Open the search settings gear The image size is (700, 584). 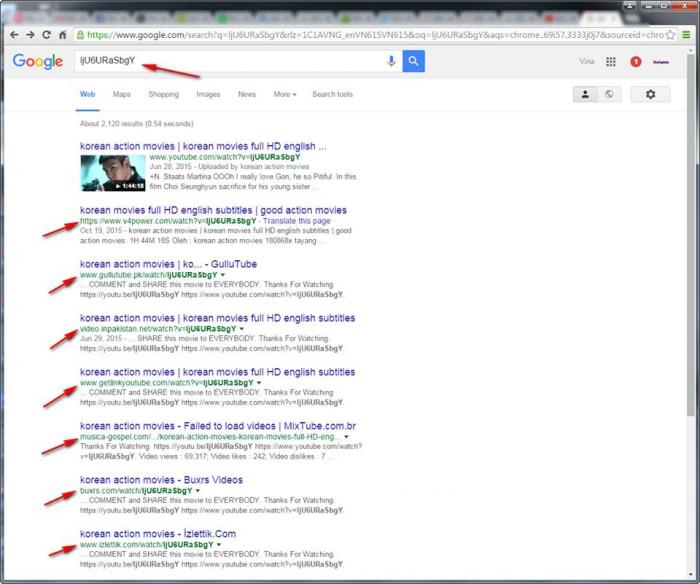pyautogui.click(x=650, y=94)
